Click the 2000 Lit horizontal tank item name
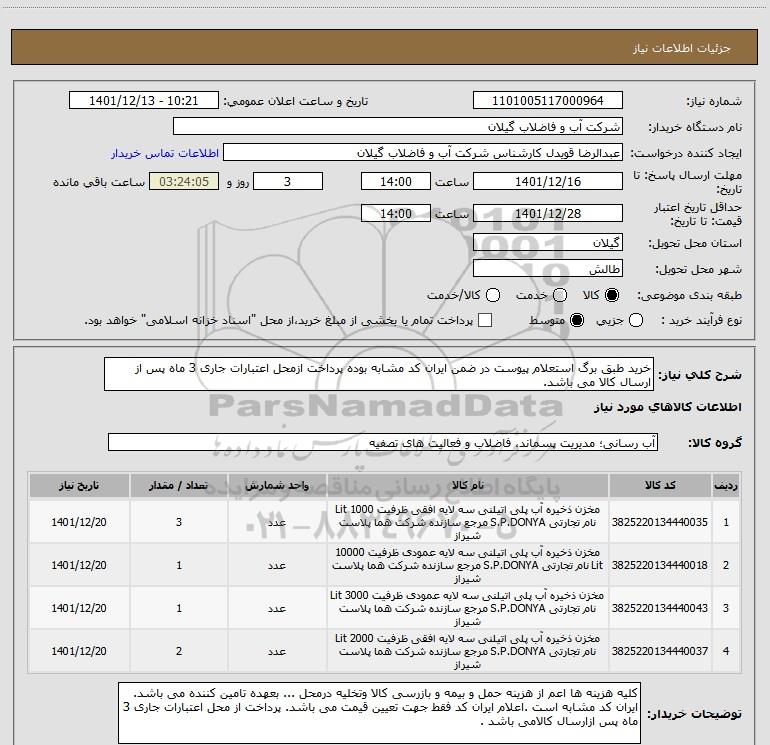The height and width of the screenshot is (745, 770). (468, 651)
